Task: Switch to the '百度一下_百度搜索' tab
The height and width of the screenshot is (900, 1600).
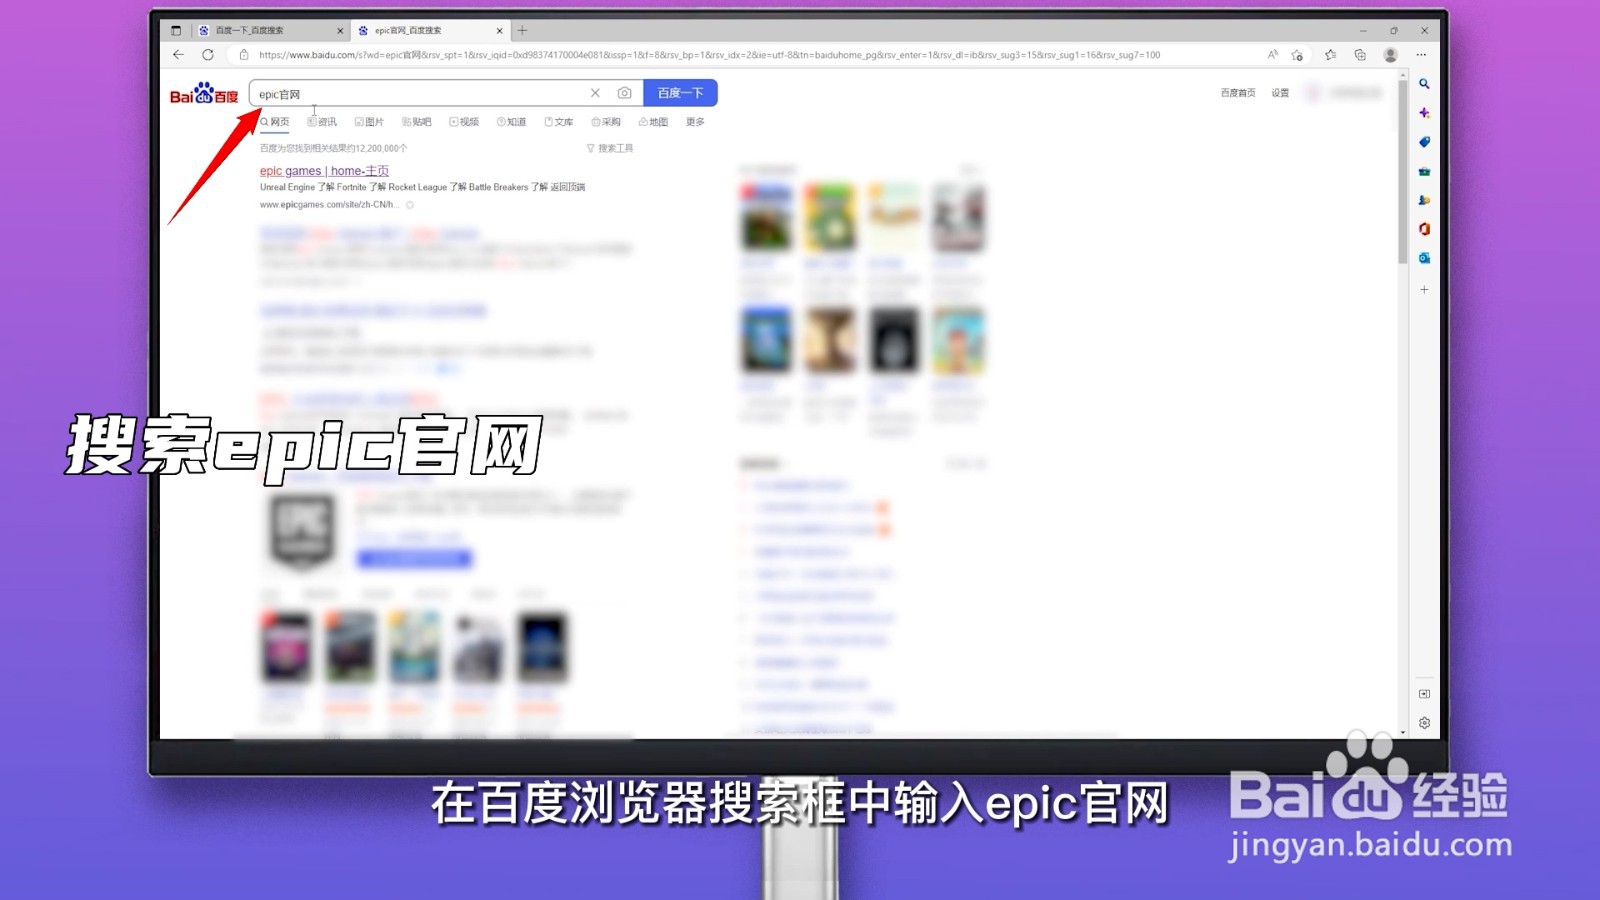Action: (x=270, y=30)
